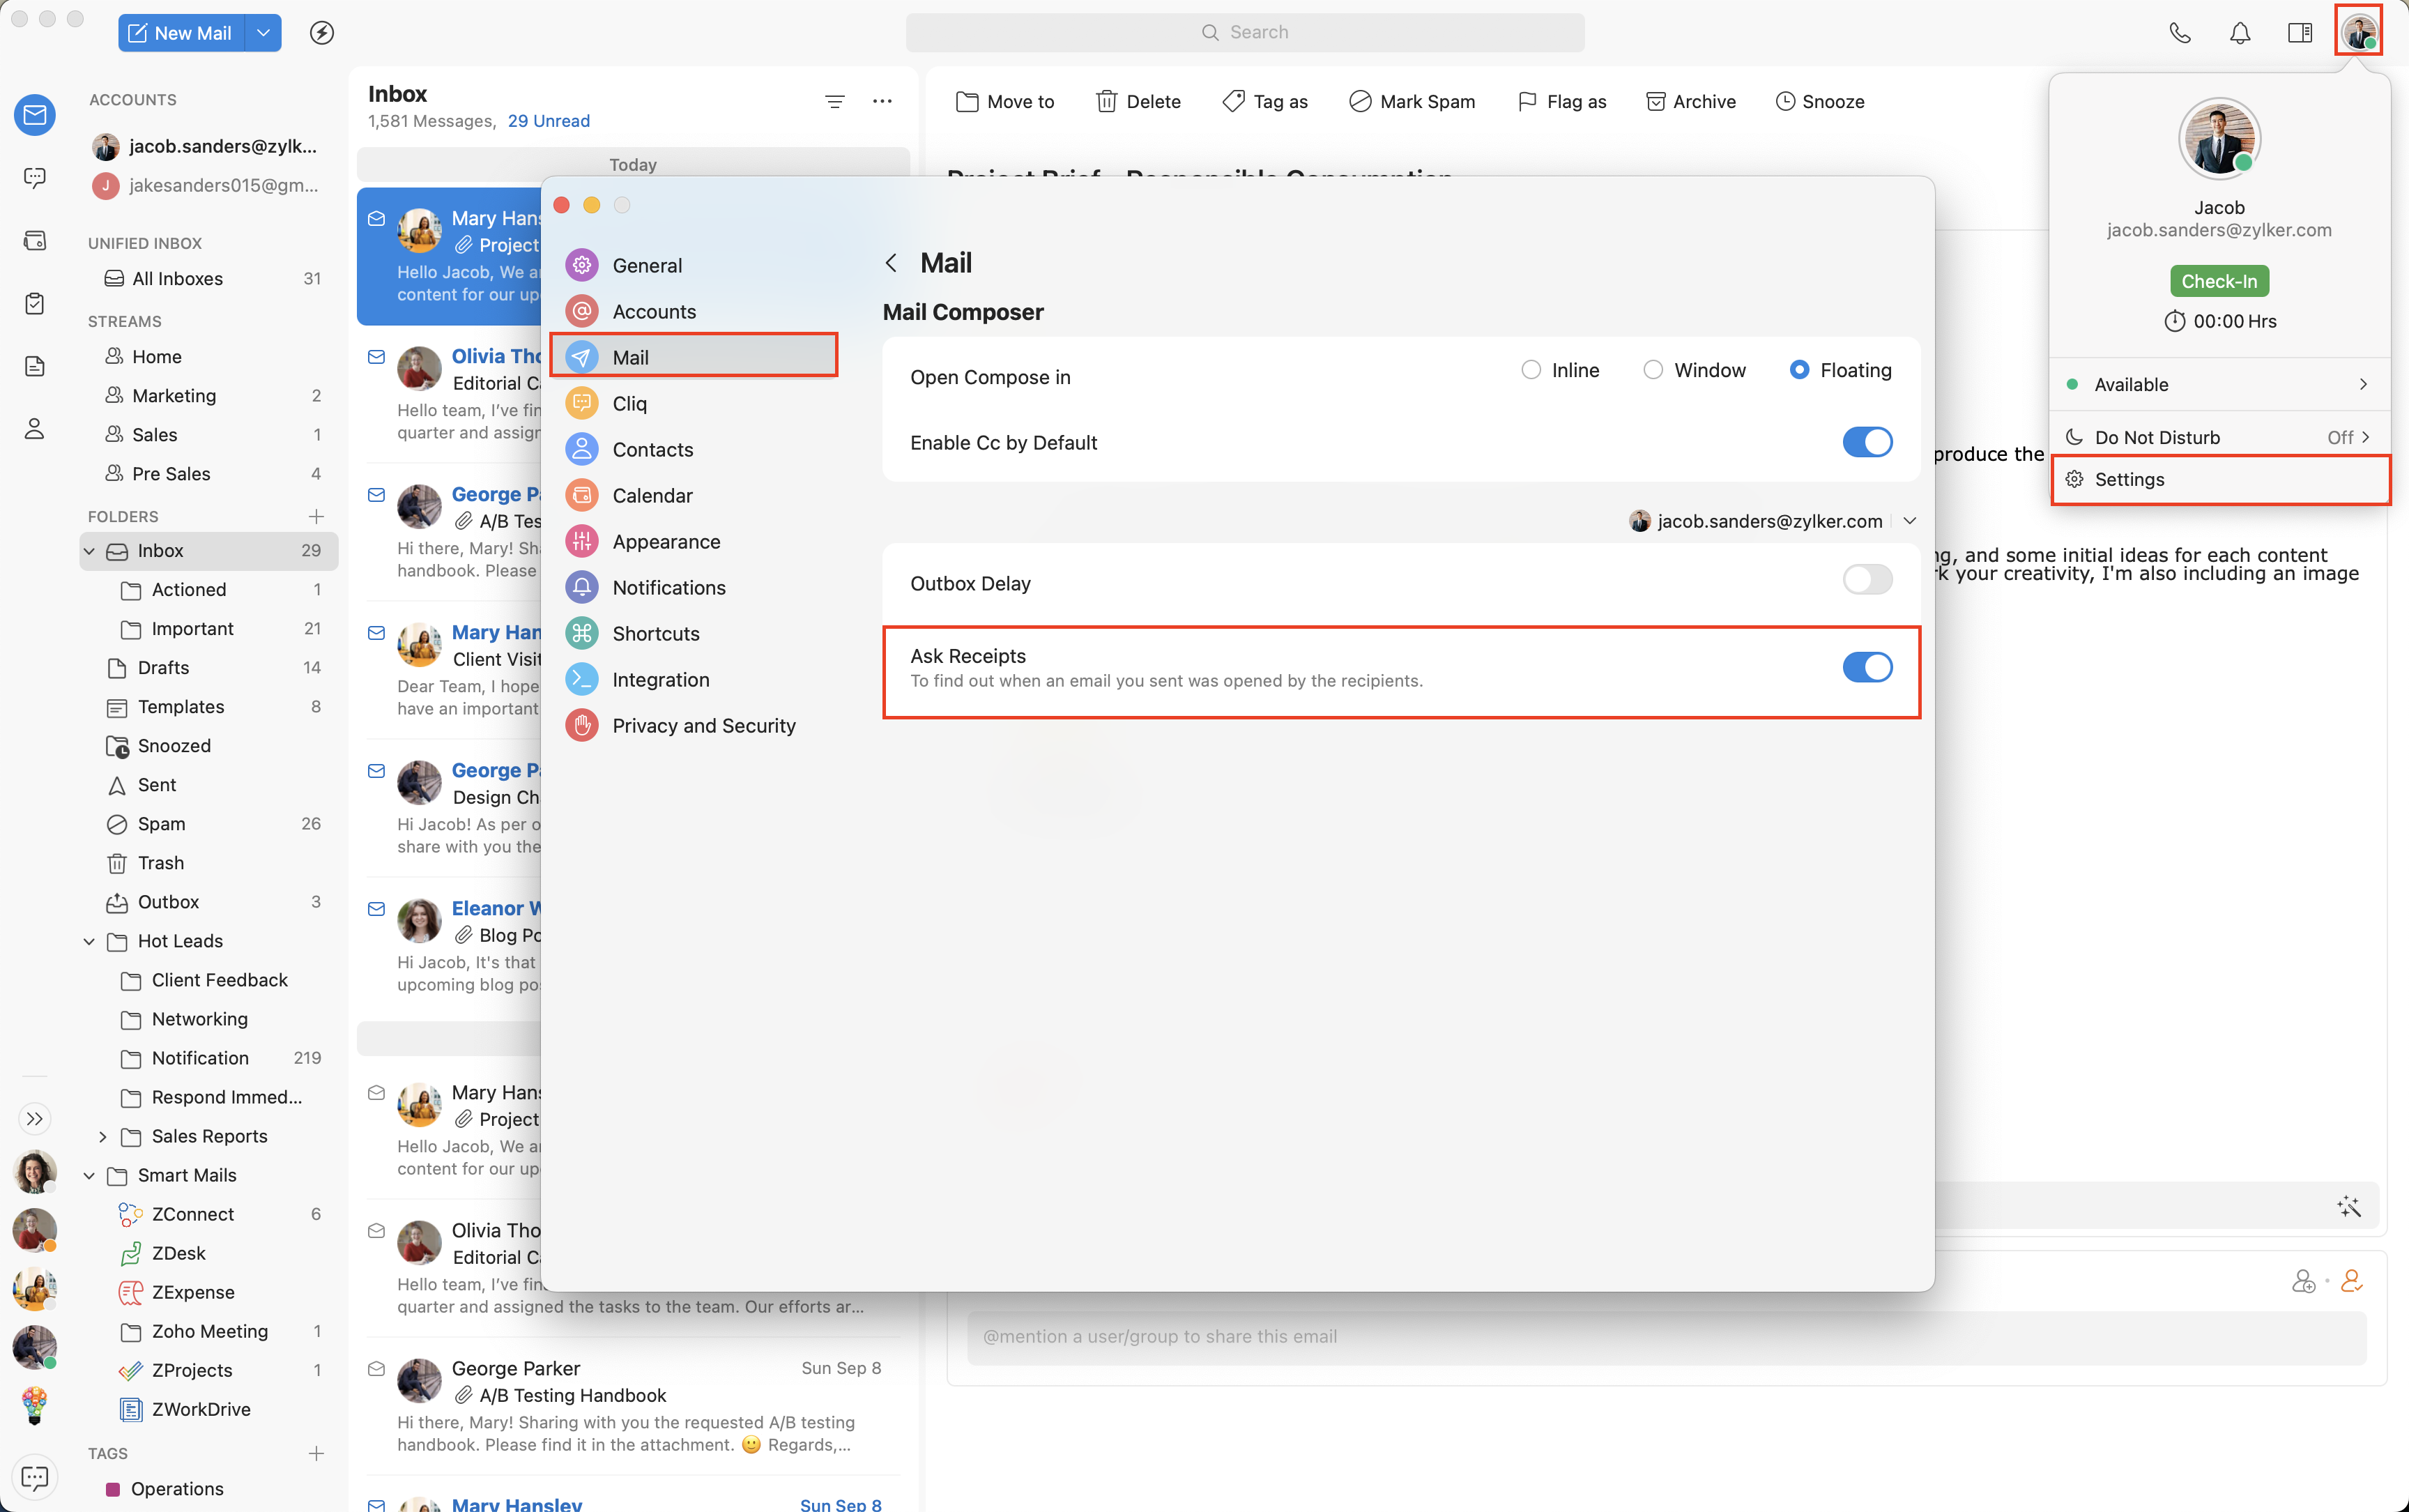The image size is (2409, 1512).
Task: Expand the Sales Reports folder
Action: click(103, 1136)
